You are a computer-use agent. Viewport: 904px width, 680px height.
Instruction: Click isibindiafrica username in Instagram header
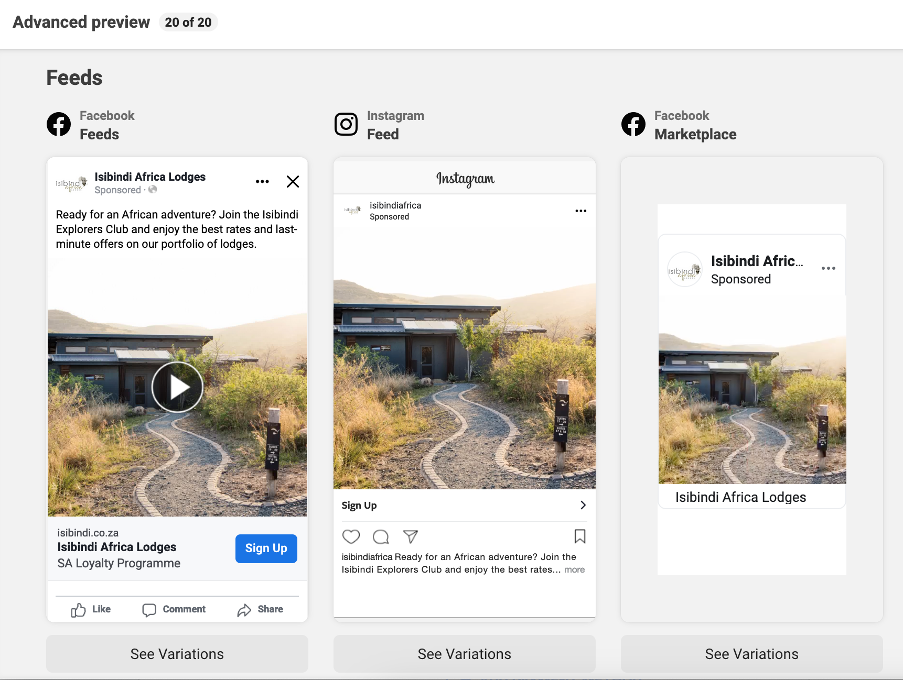tap(396, 205)
